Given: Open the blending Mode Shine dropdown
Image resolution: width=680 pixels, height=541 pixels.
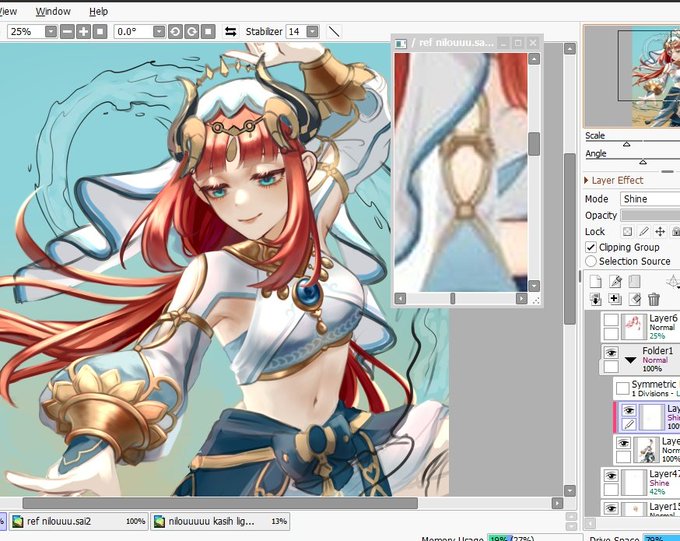Looking at the screenshot, I should (x=650, y=199).
